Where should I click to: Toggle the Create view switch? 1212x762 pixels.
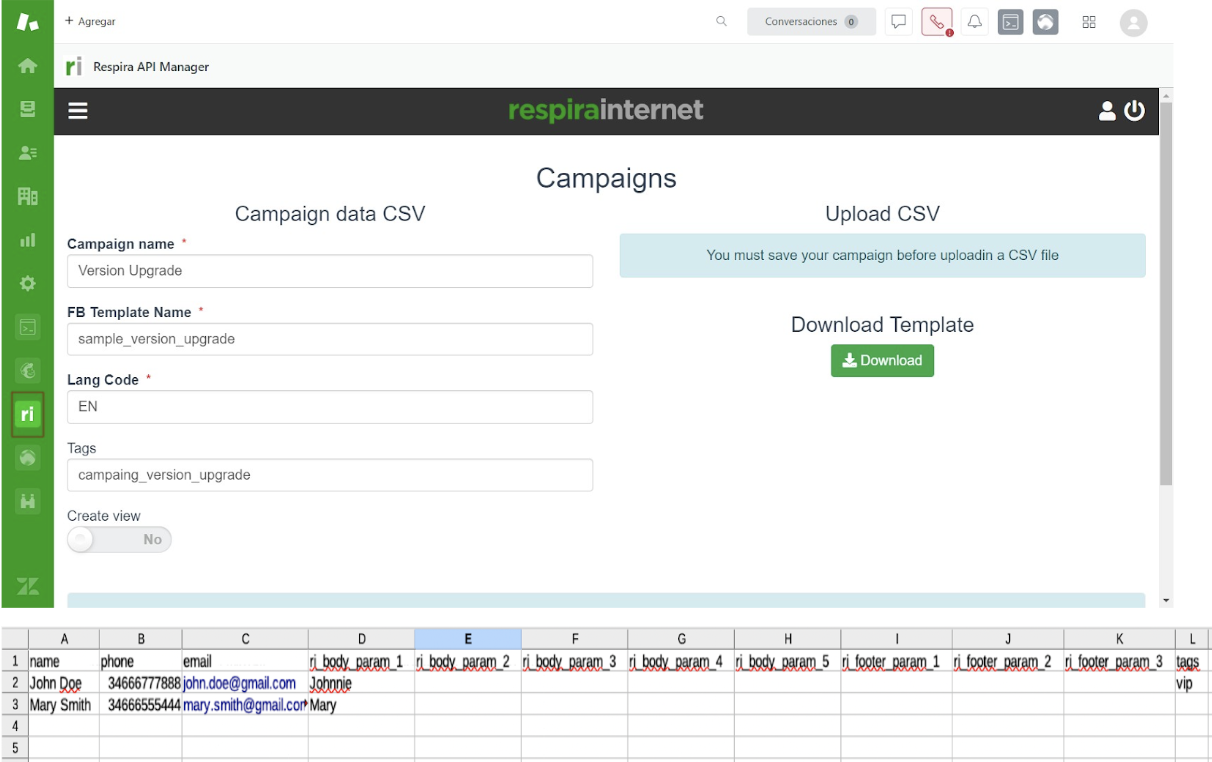tap(119, 540)
